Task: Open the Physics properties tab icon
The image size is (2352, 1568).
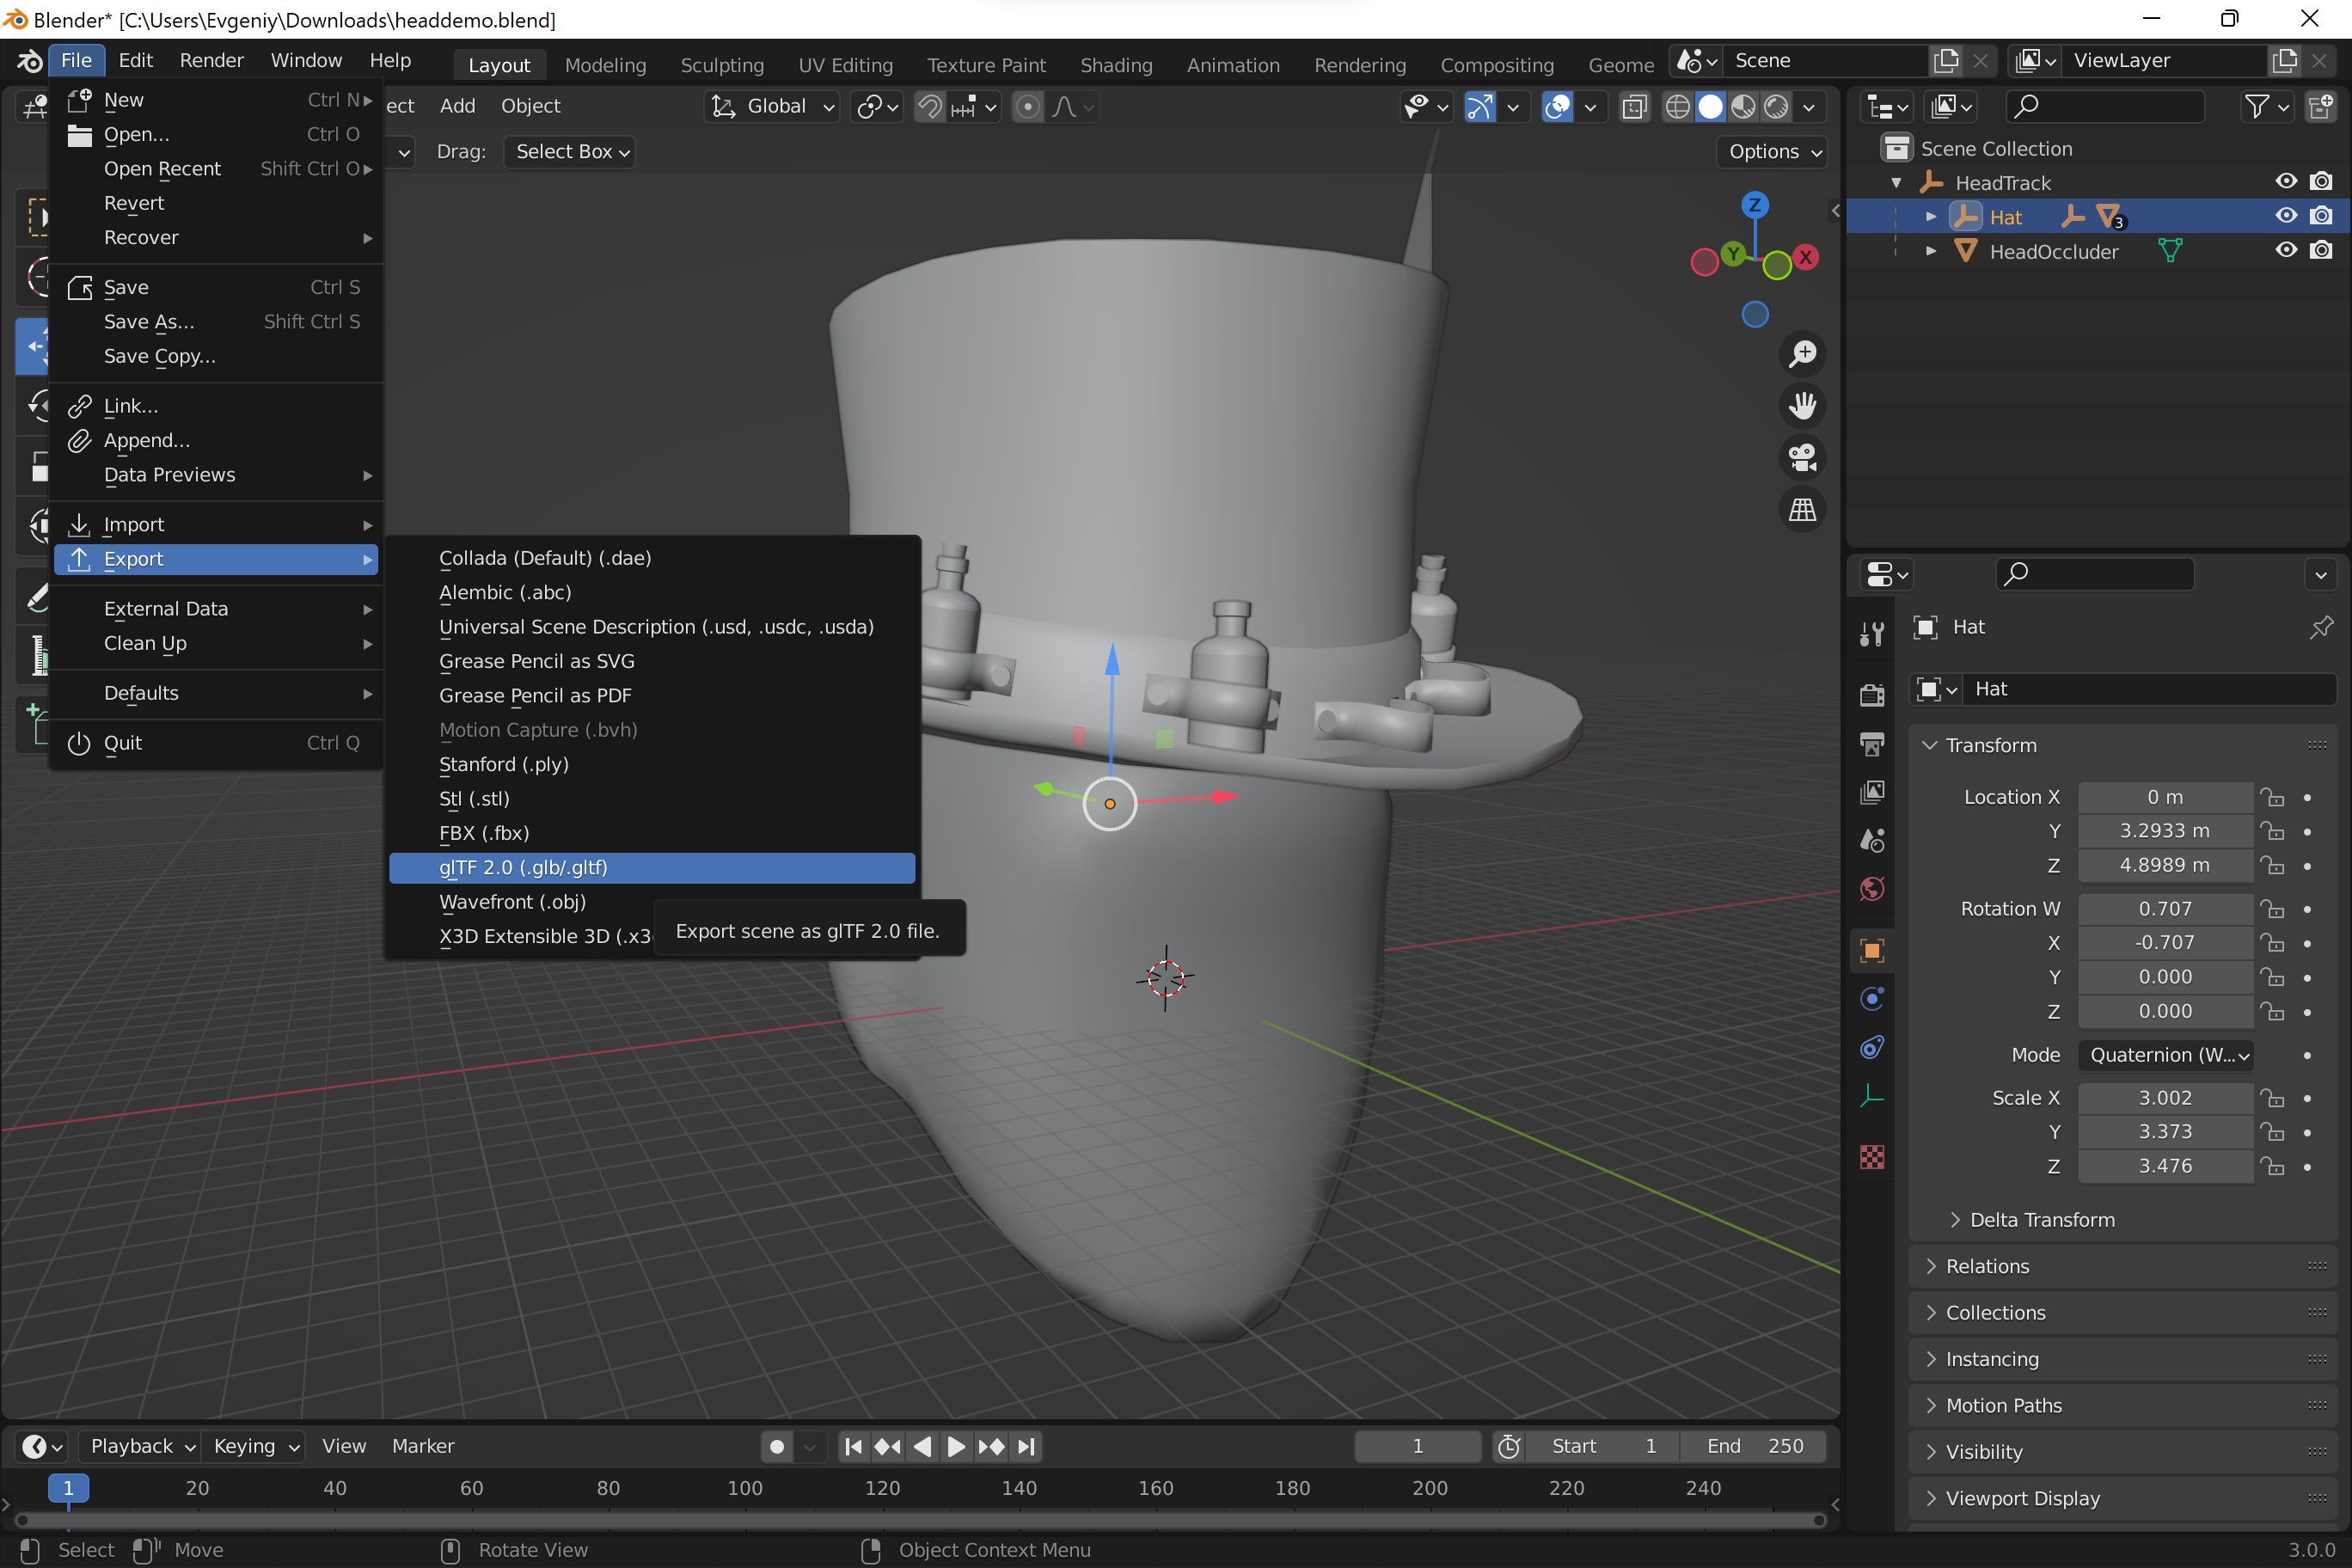Action: tap(1872, 999)
